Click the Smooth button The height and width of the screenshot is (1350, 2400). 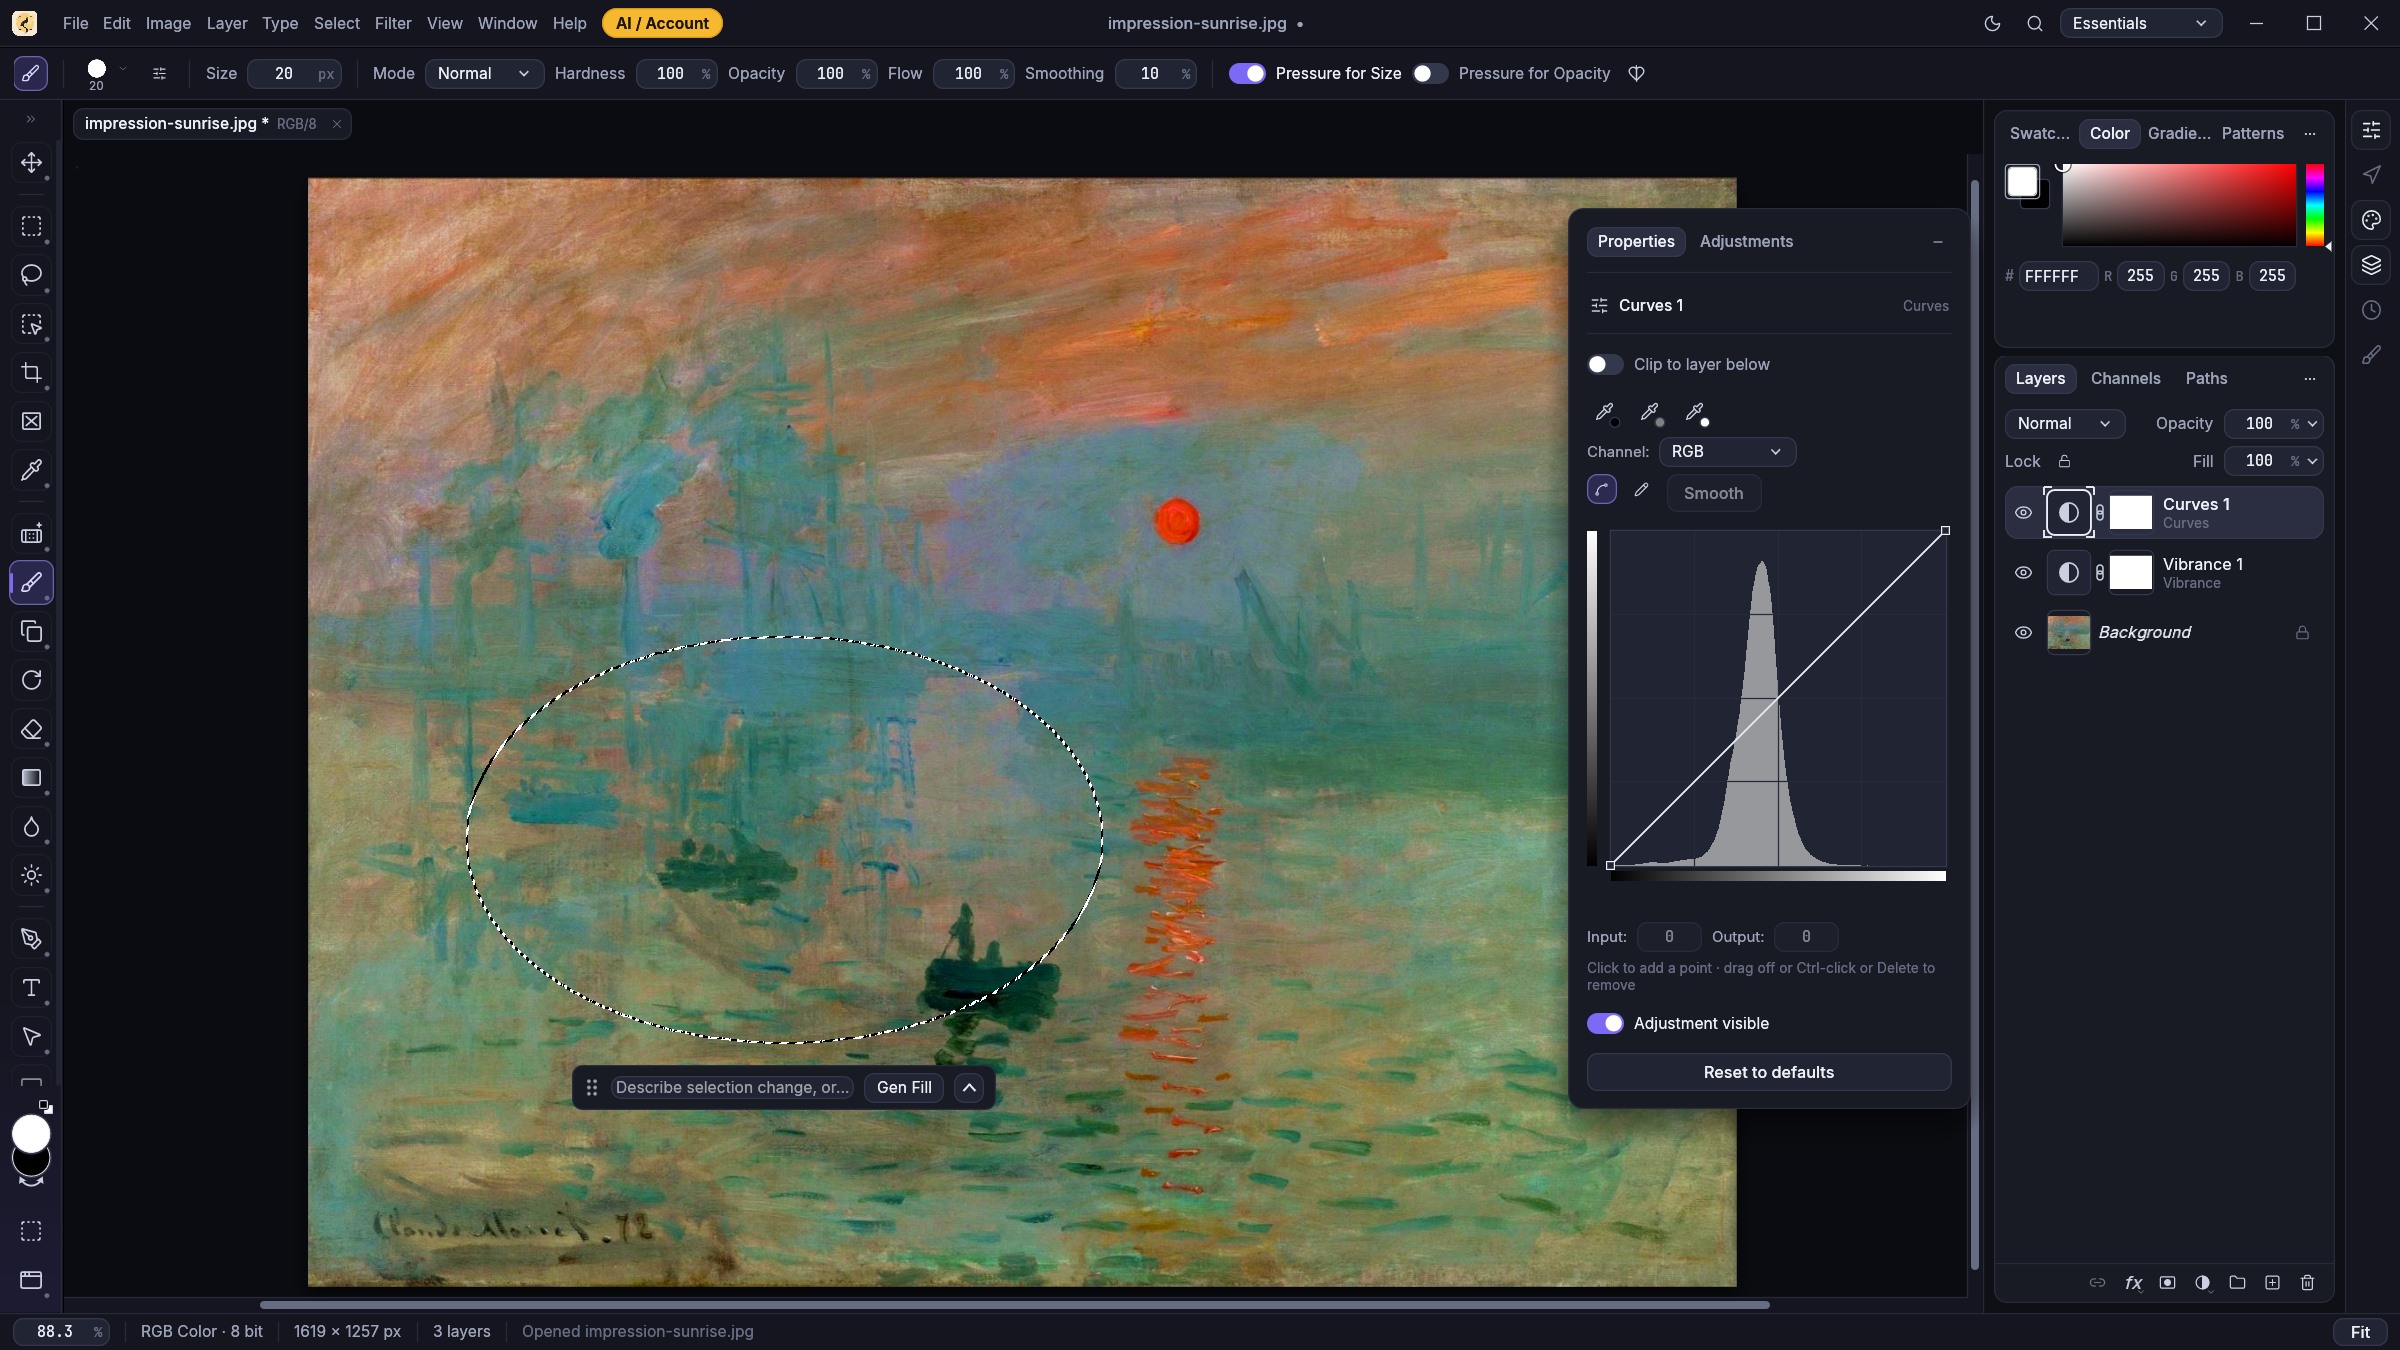(1713, 493)
